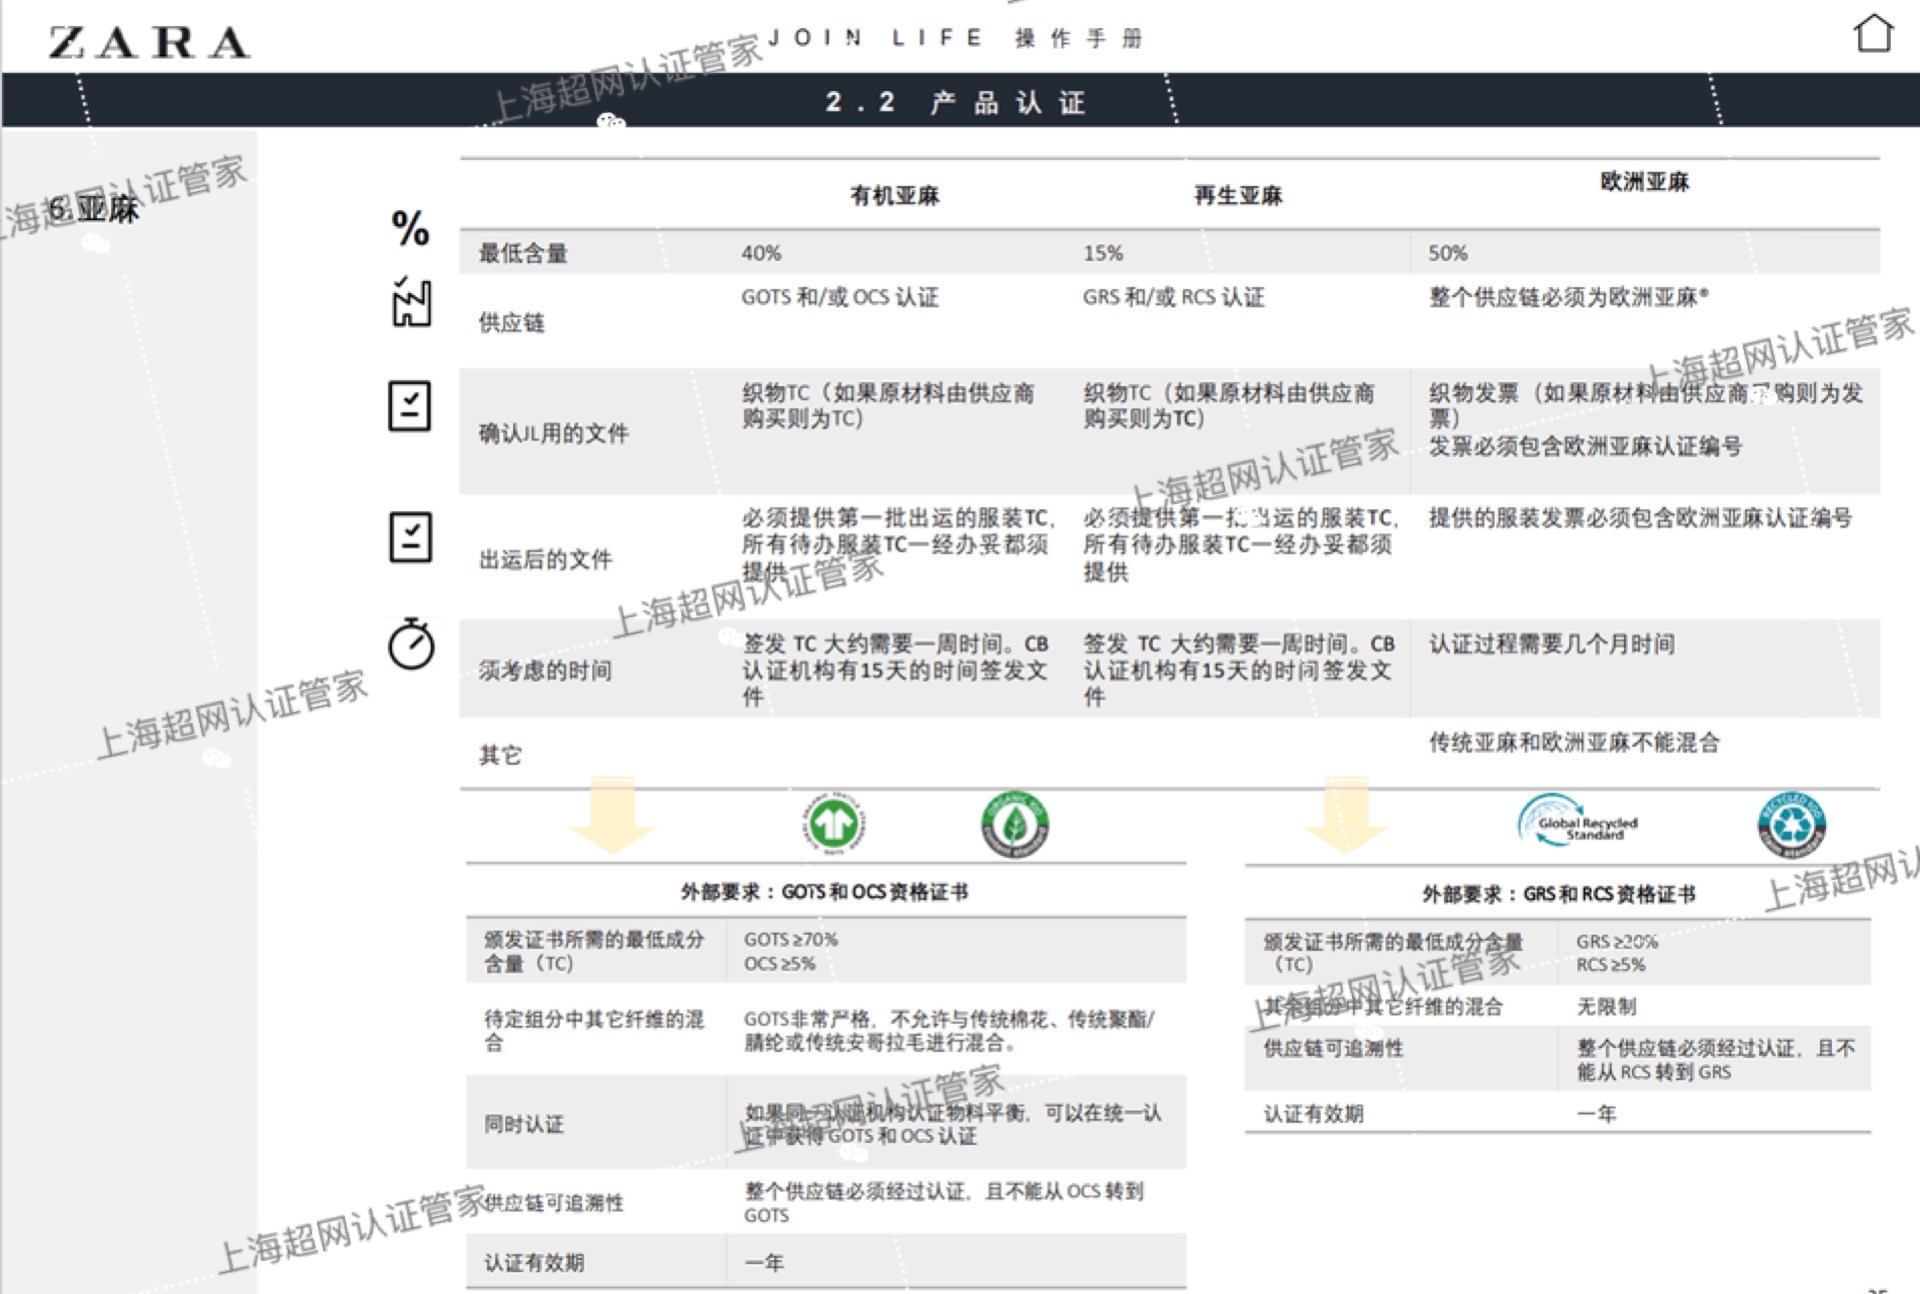Click the percent icon beside 最低含量

410,228
